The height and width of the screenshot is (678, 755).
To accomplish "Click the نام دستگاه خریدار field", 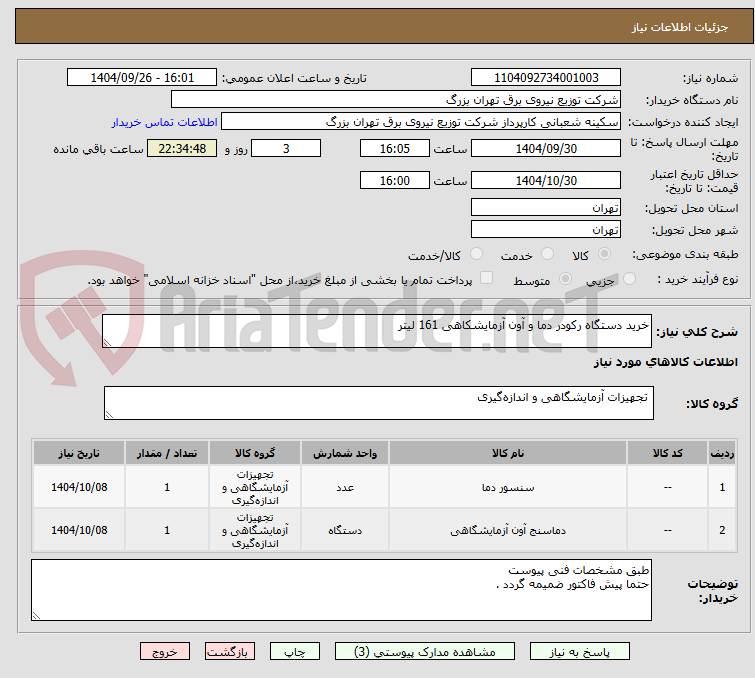I will point(396,100).
